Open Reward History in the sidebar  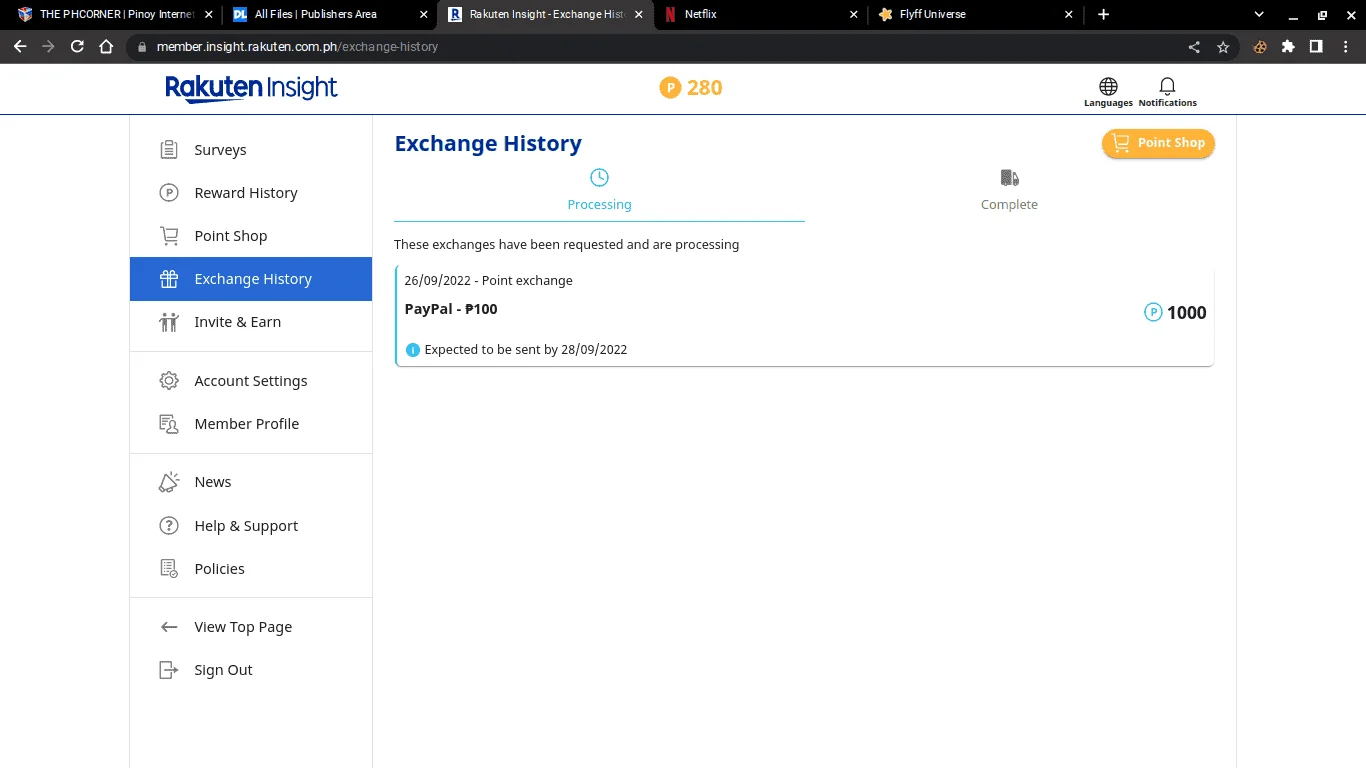coord(250,193)
